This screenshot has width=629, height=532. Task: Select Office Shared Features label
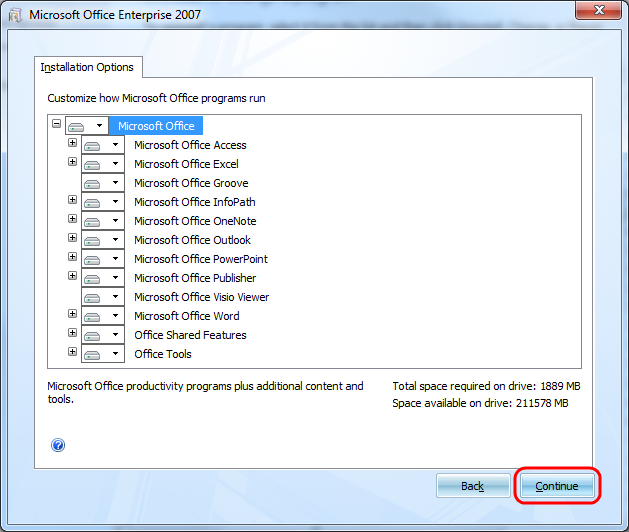pyautogui.click(x=190, y=335)
